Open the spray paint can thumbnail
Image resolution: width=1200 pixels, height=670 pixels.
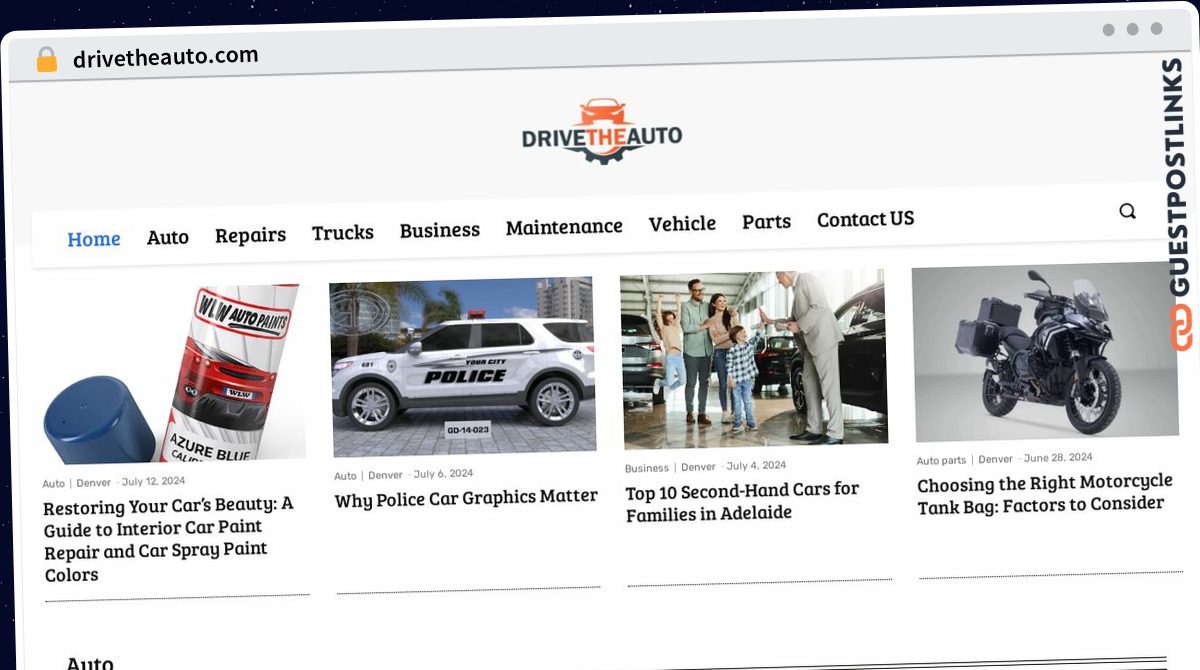(174, 376)
